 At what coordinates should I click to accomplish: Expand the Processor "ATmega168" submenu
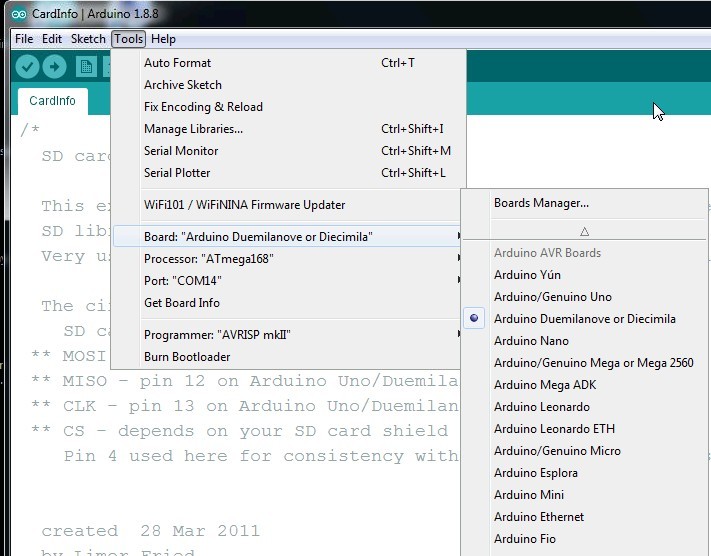click(287, 259)
